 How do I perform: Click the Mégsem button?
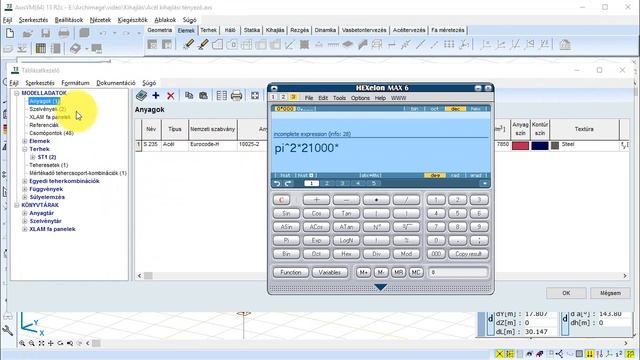point(611,293)
